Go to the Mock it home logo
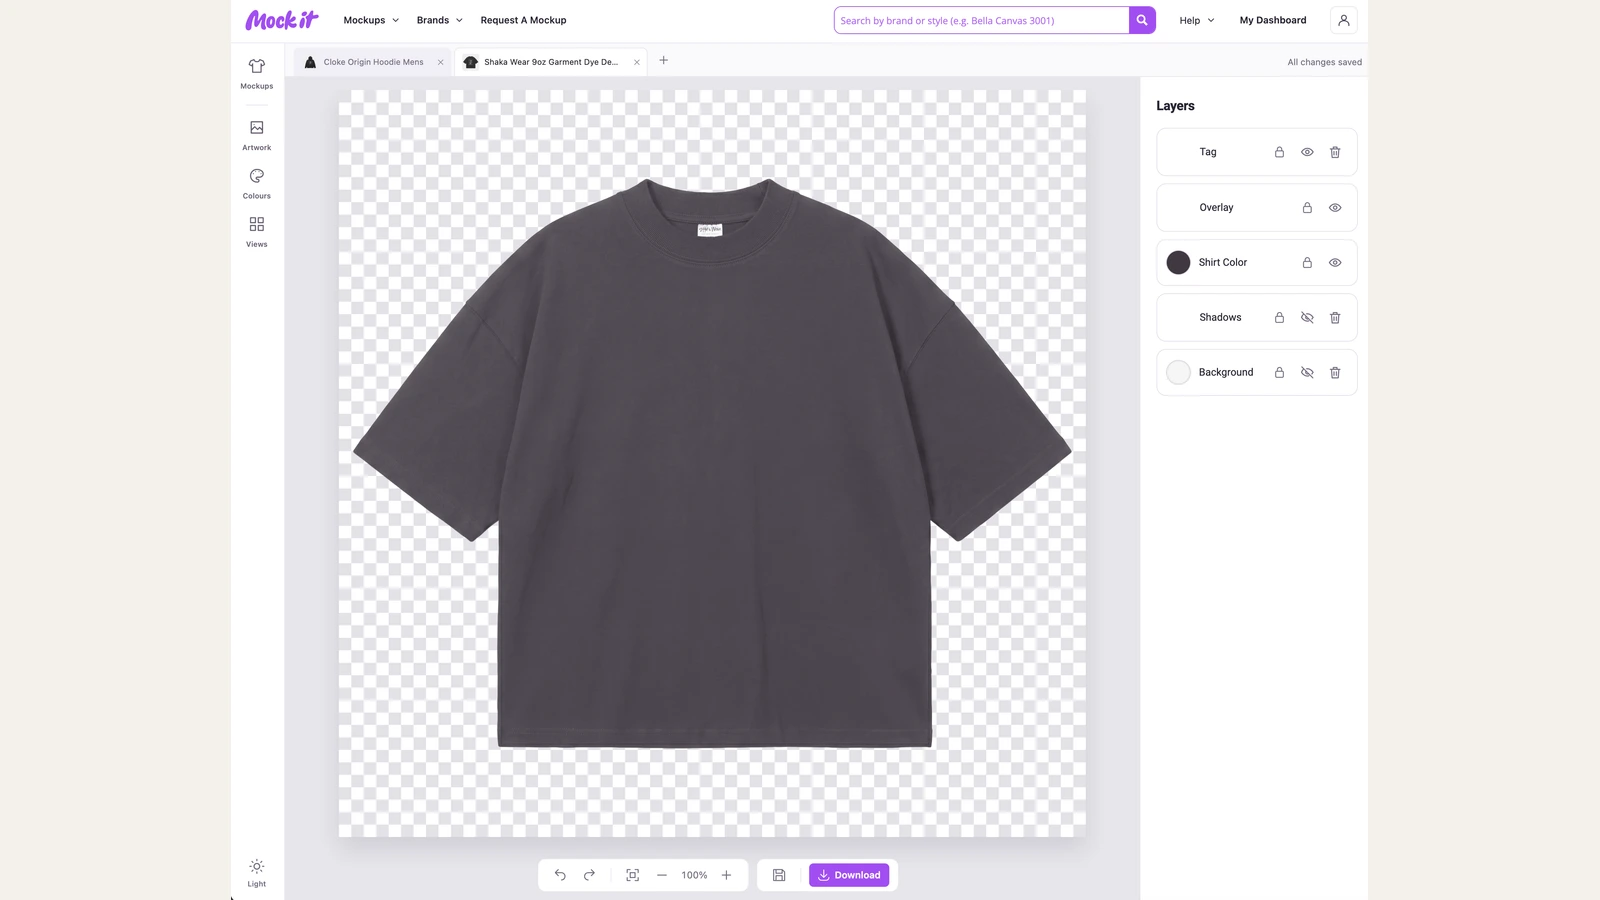 (282, 20)
